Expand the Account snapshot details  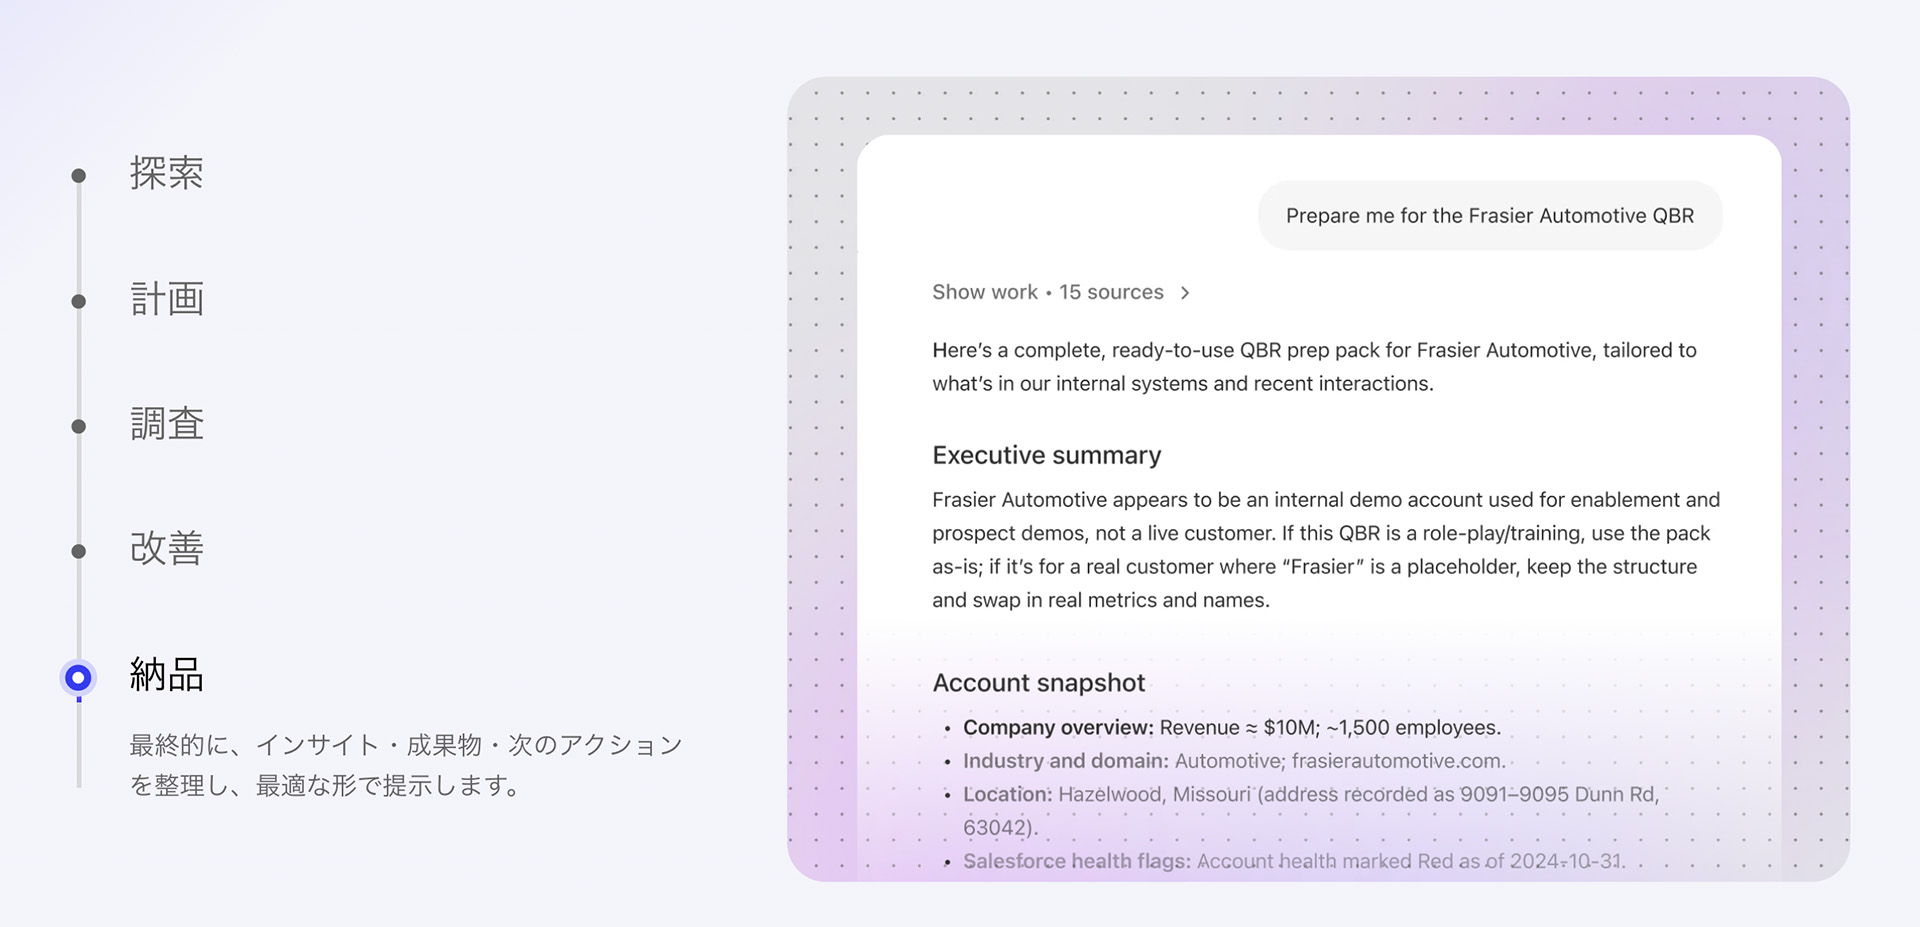(1038, 683)
